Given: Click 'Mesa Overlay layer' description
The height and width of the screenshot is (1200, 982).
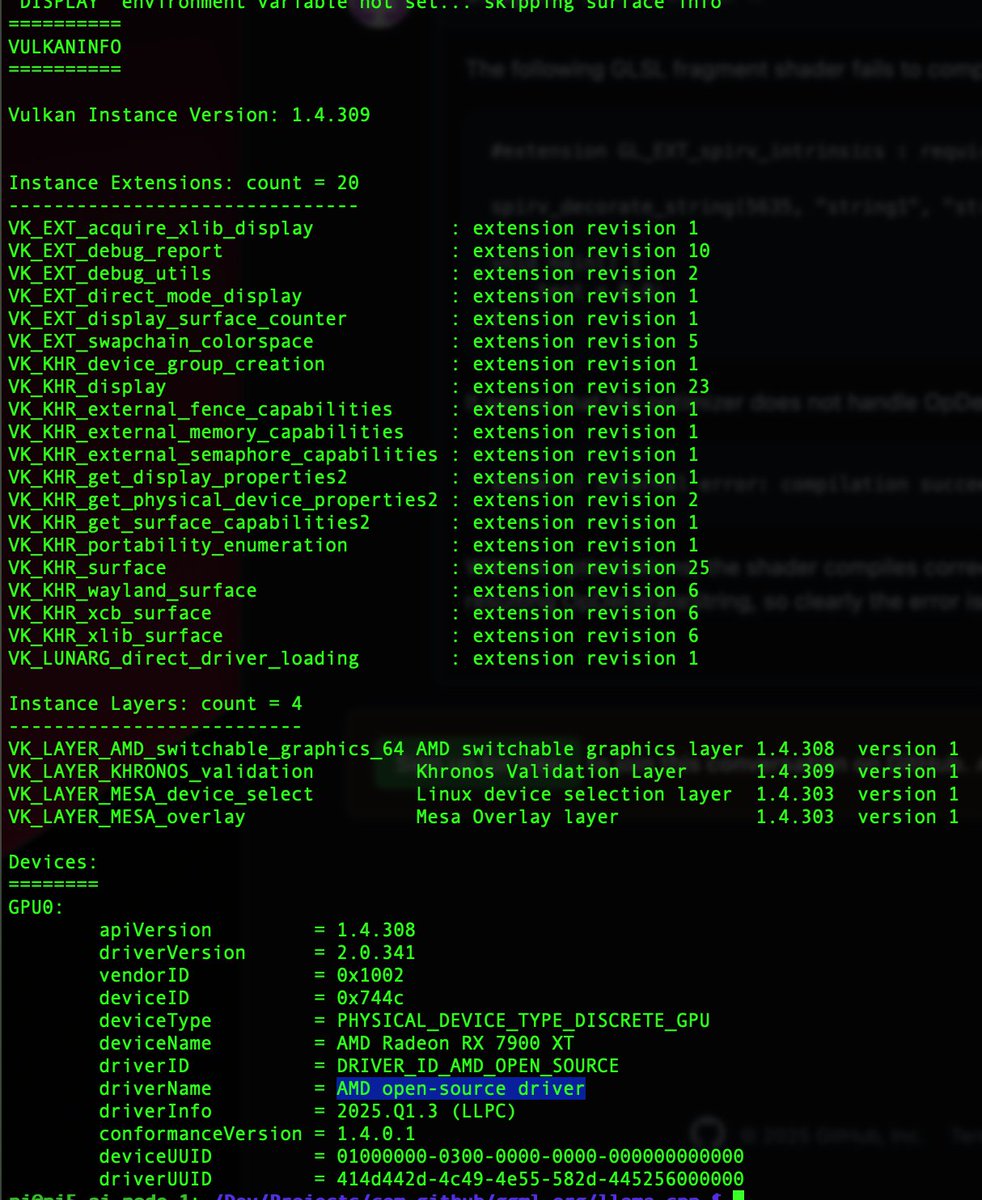Looking at the screenshot, I should 518,817.
